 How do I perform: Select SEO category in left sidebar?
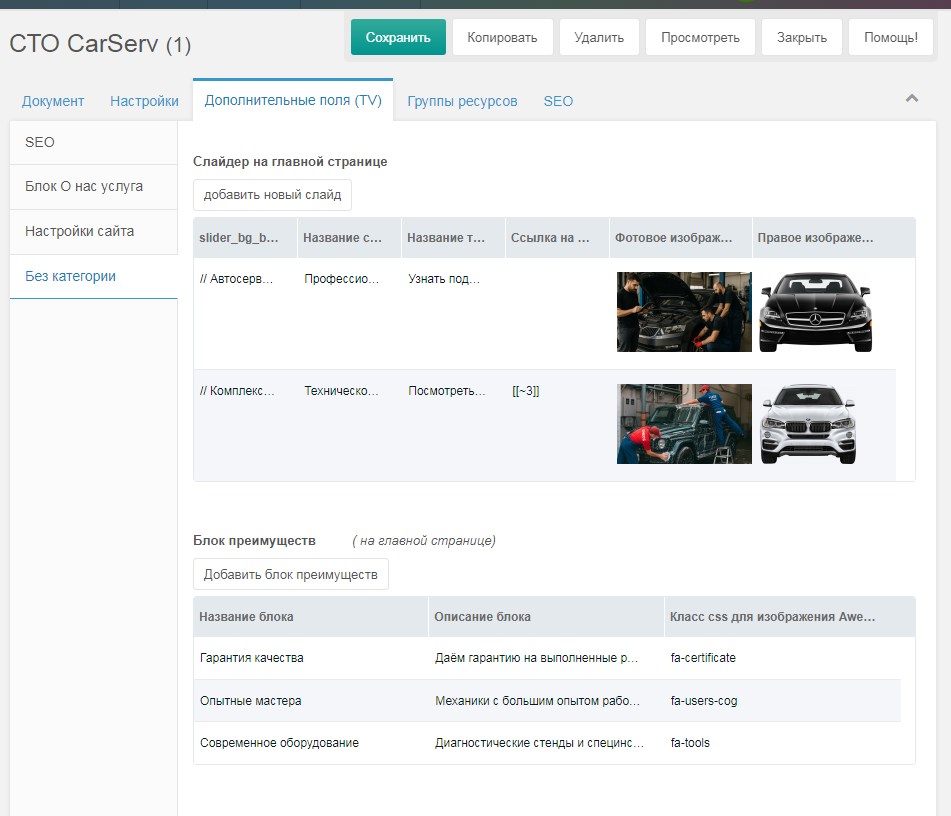(x=40, y=142)
